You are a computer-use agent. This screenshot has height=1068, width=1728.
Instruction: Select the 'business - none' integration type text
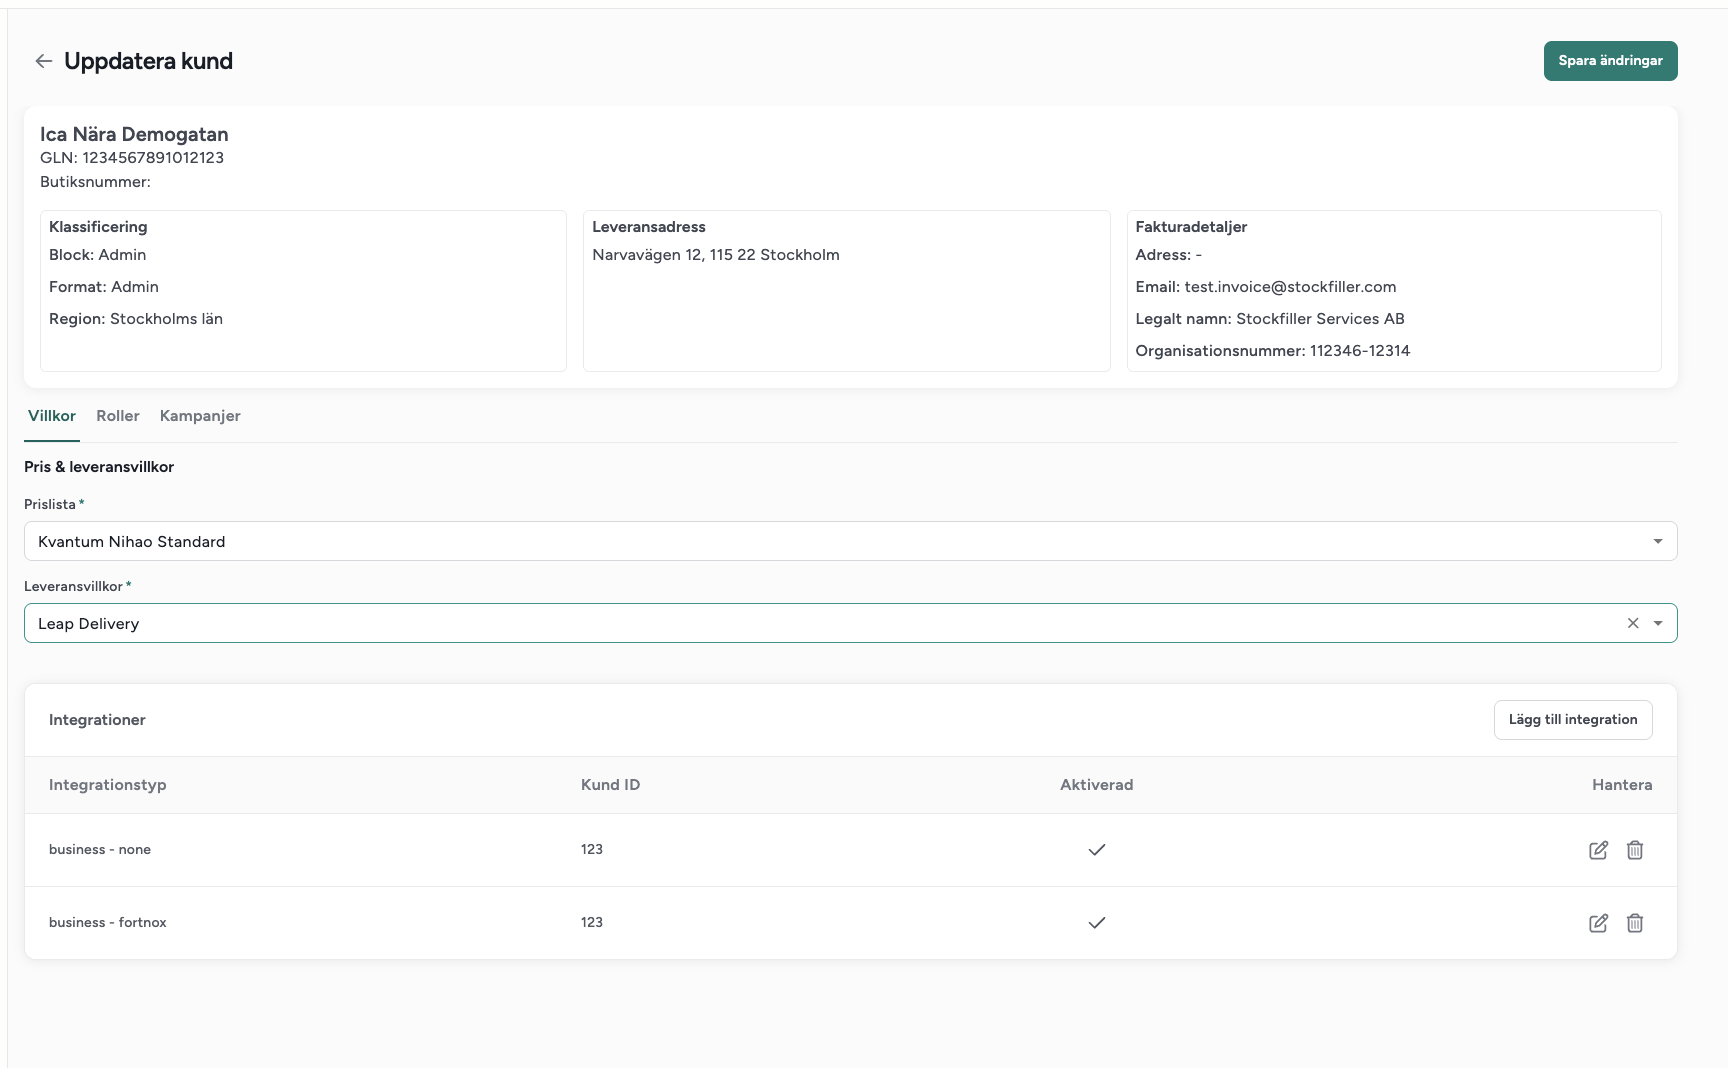100,850
